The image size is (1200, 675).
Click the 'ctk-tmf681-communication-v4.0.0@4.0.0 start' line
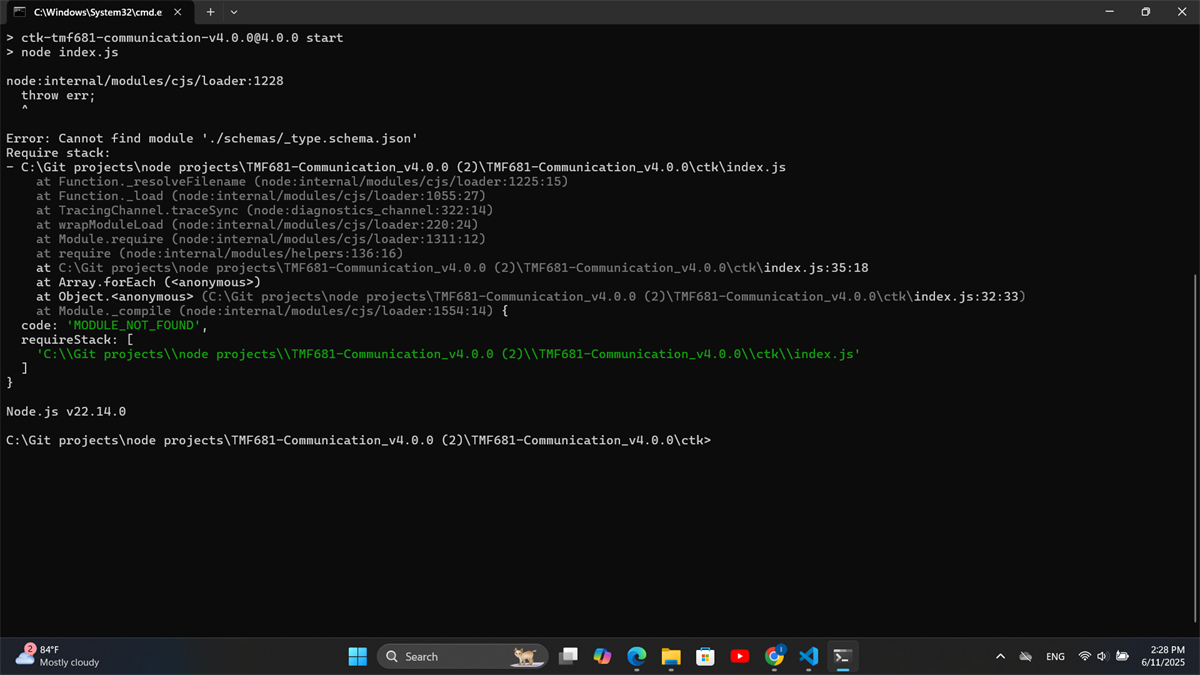(x=174, y=38)
